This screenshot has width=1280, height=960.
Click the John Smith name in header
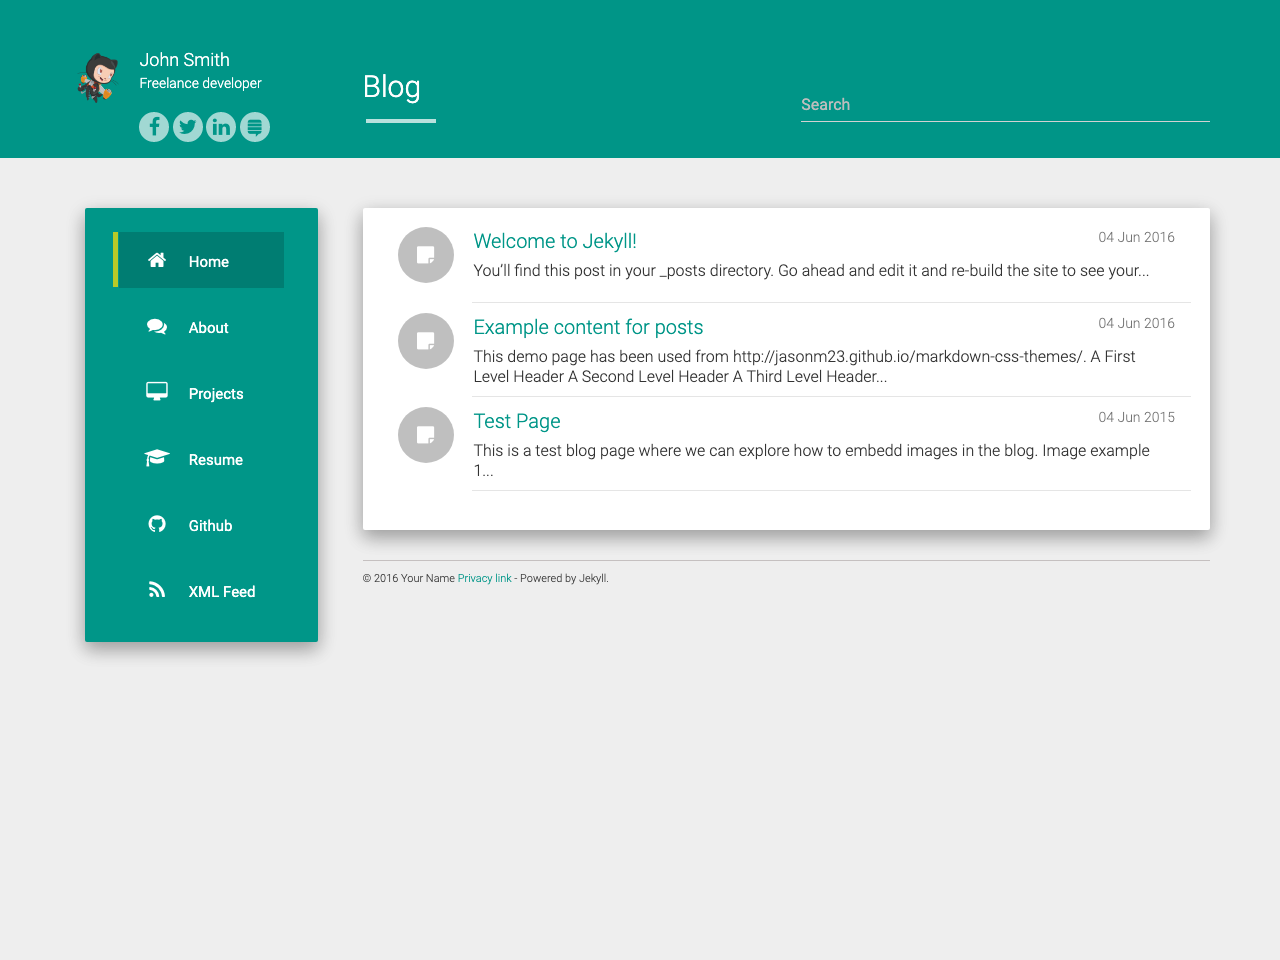(185, 60)
